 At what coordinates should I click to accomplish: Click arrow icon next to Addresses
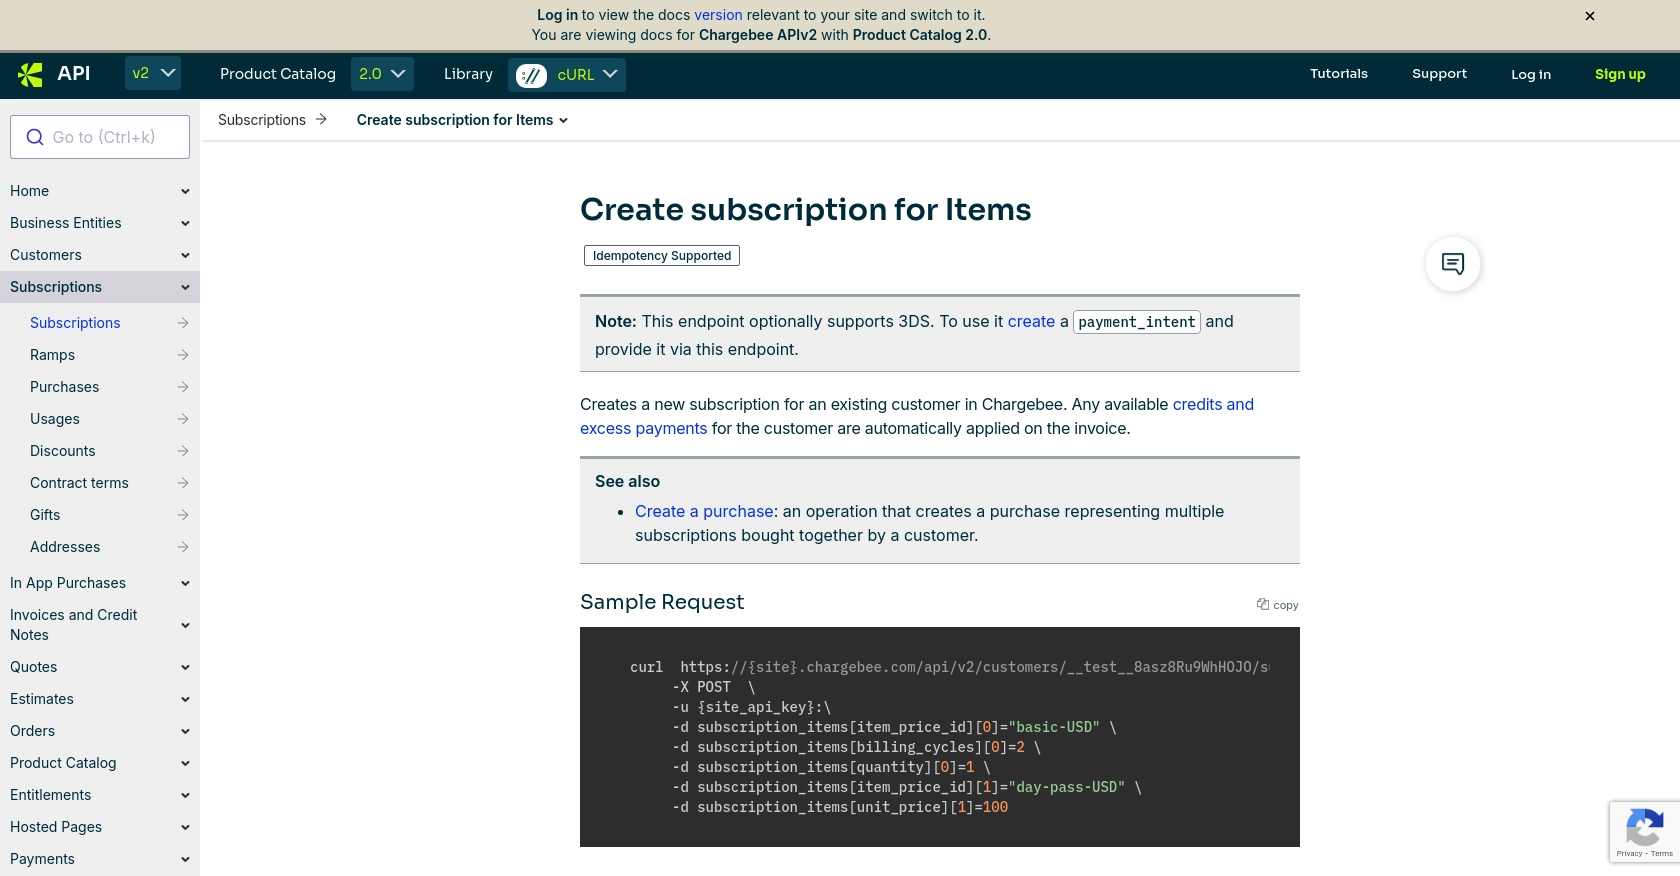pos(183,547)
